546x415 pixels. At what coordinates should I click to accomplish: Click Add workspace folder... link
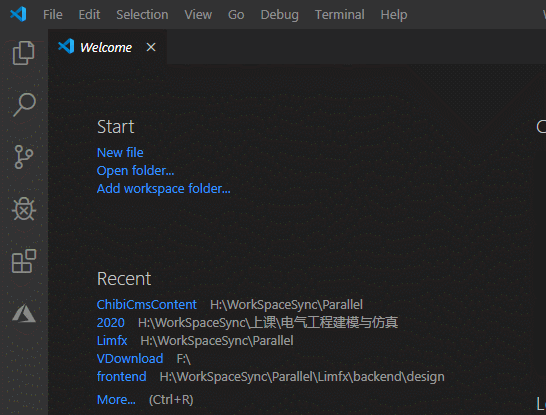[164, 189]
